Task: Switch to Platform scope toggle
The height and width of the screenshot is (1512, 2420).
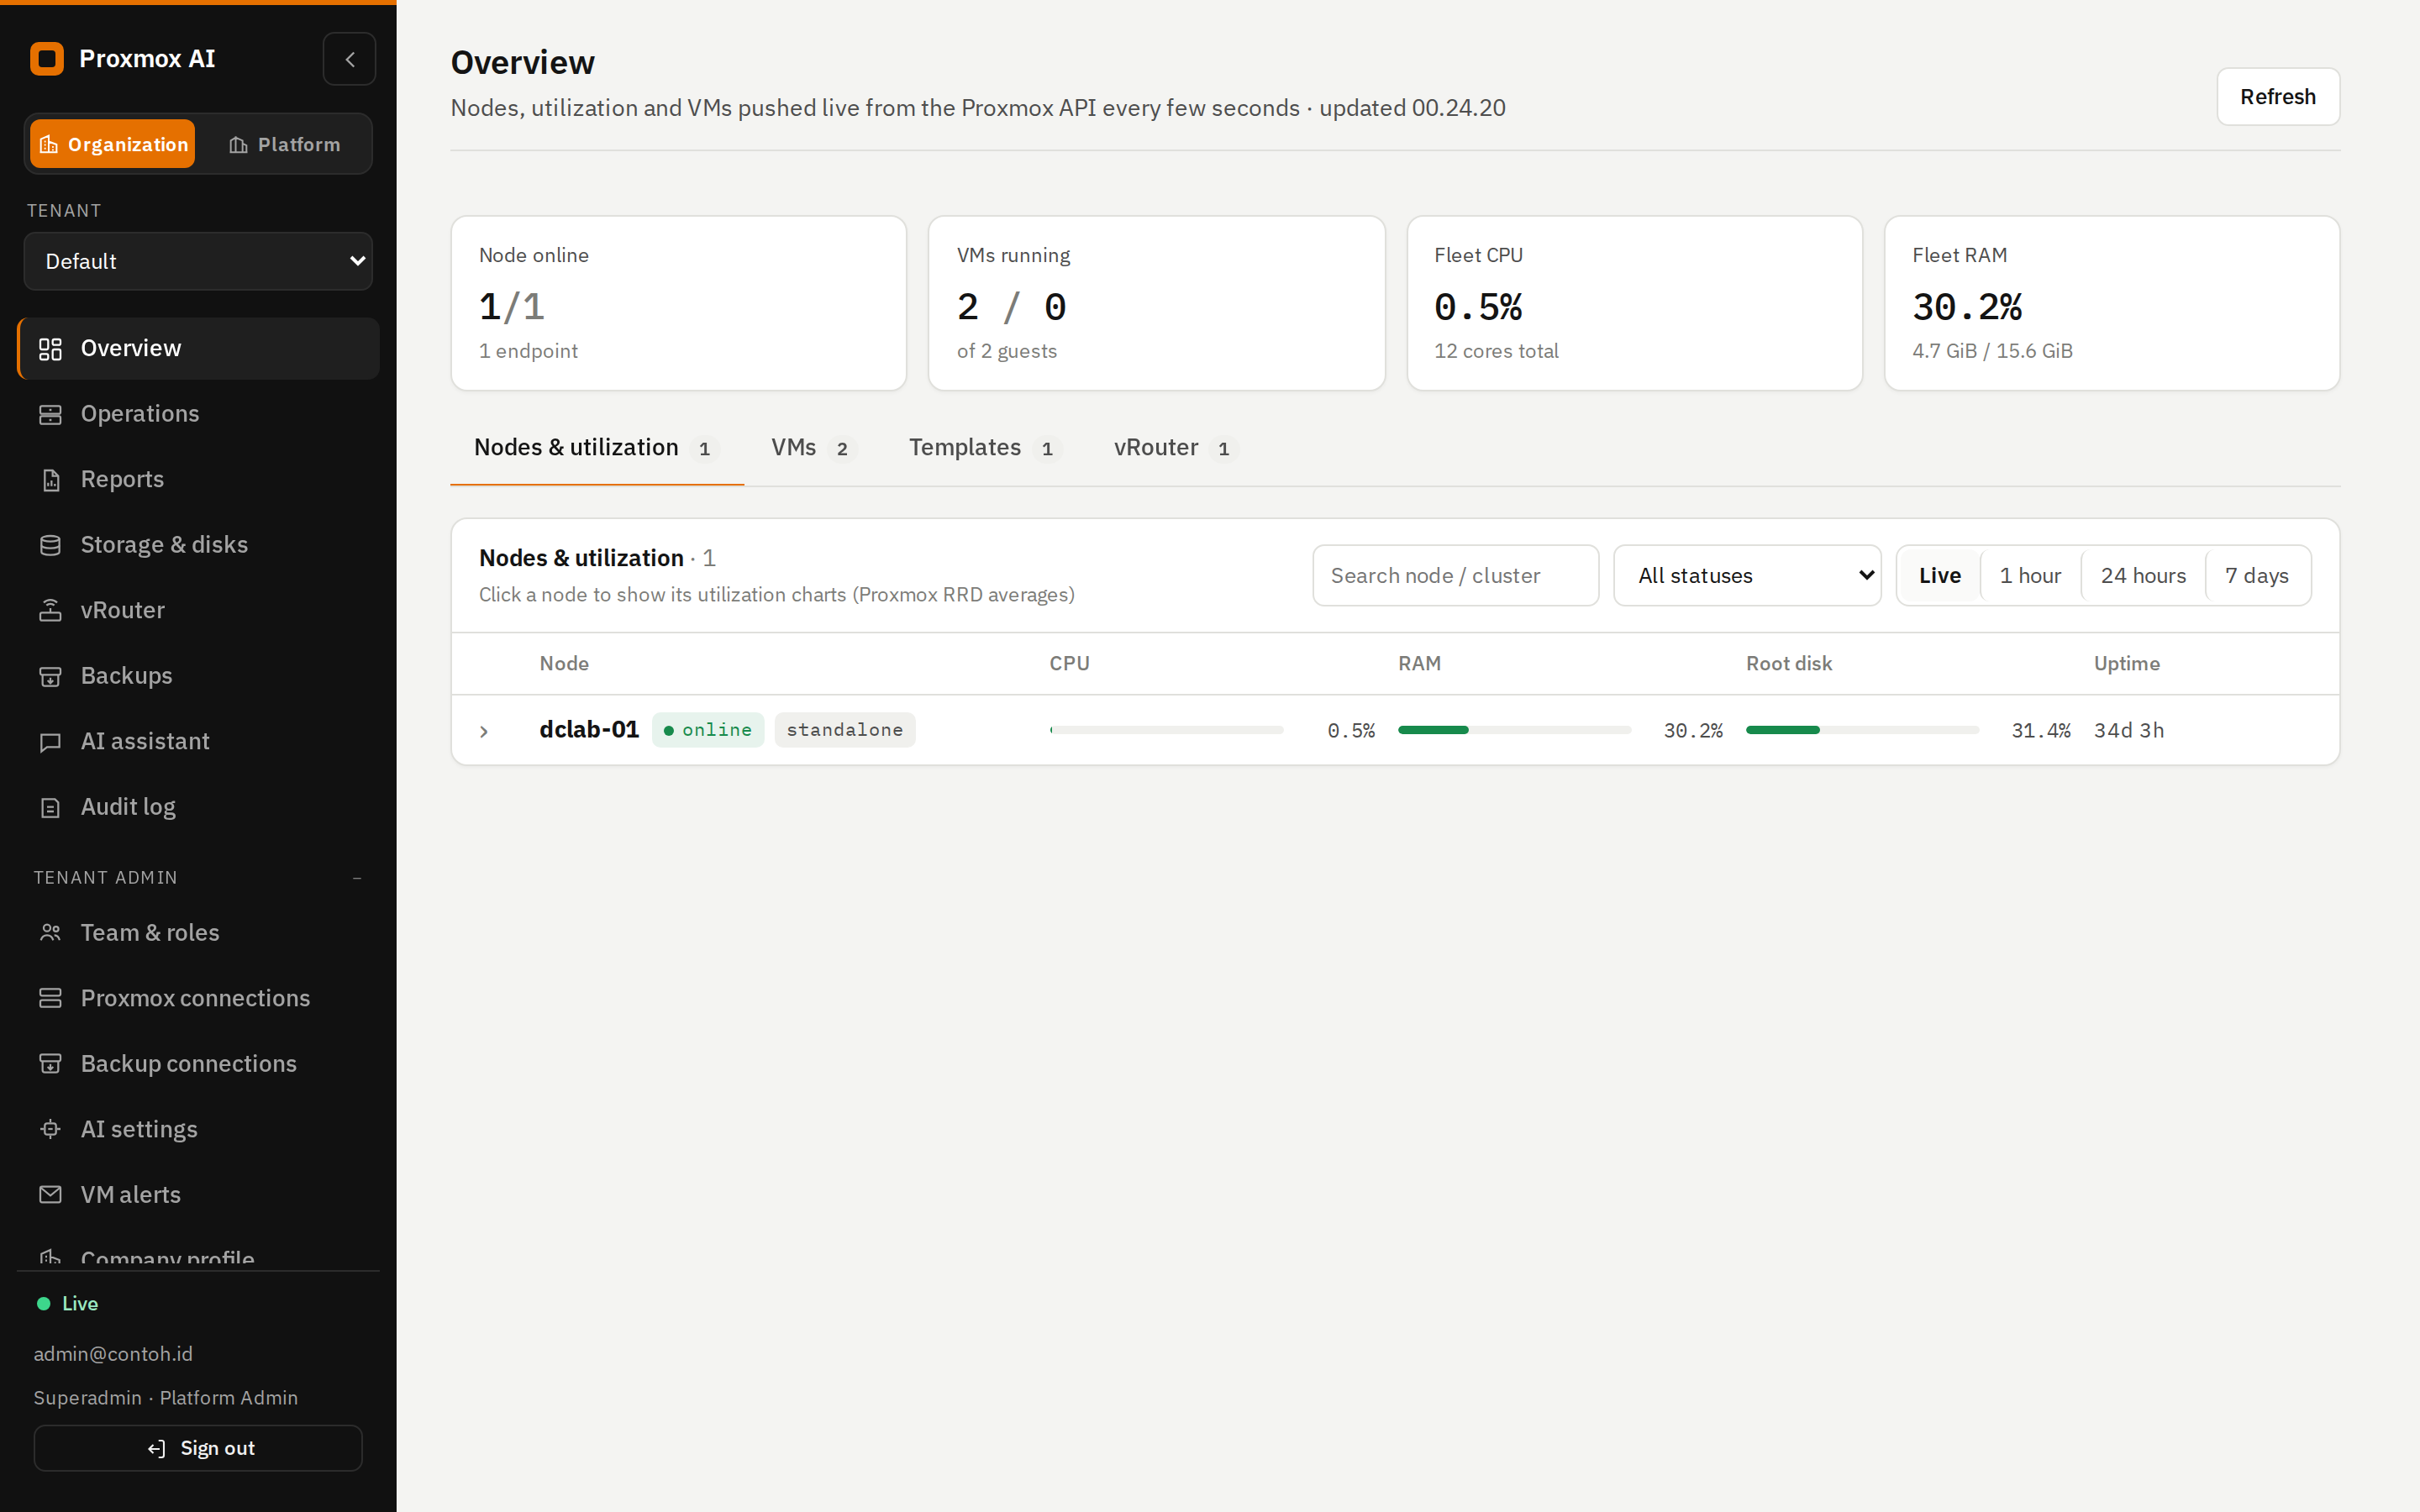Action: pos(284,144)
